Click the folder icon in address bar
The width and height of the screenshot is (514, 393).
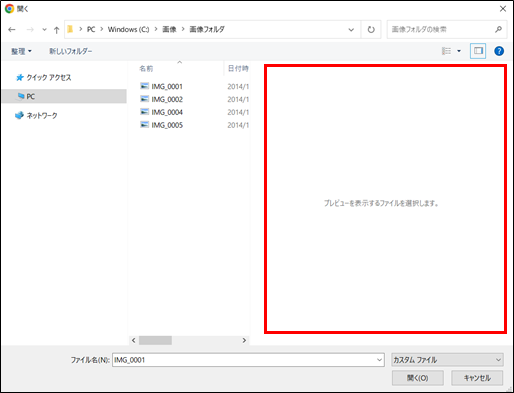click(70, 29)
